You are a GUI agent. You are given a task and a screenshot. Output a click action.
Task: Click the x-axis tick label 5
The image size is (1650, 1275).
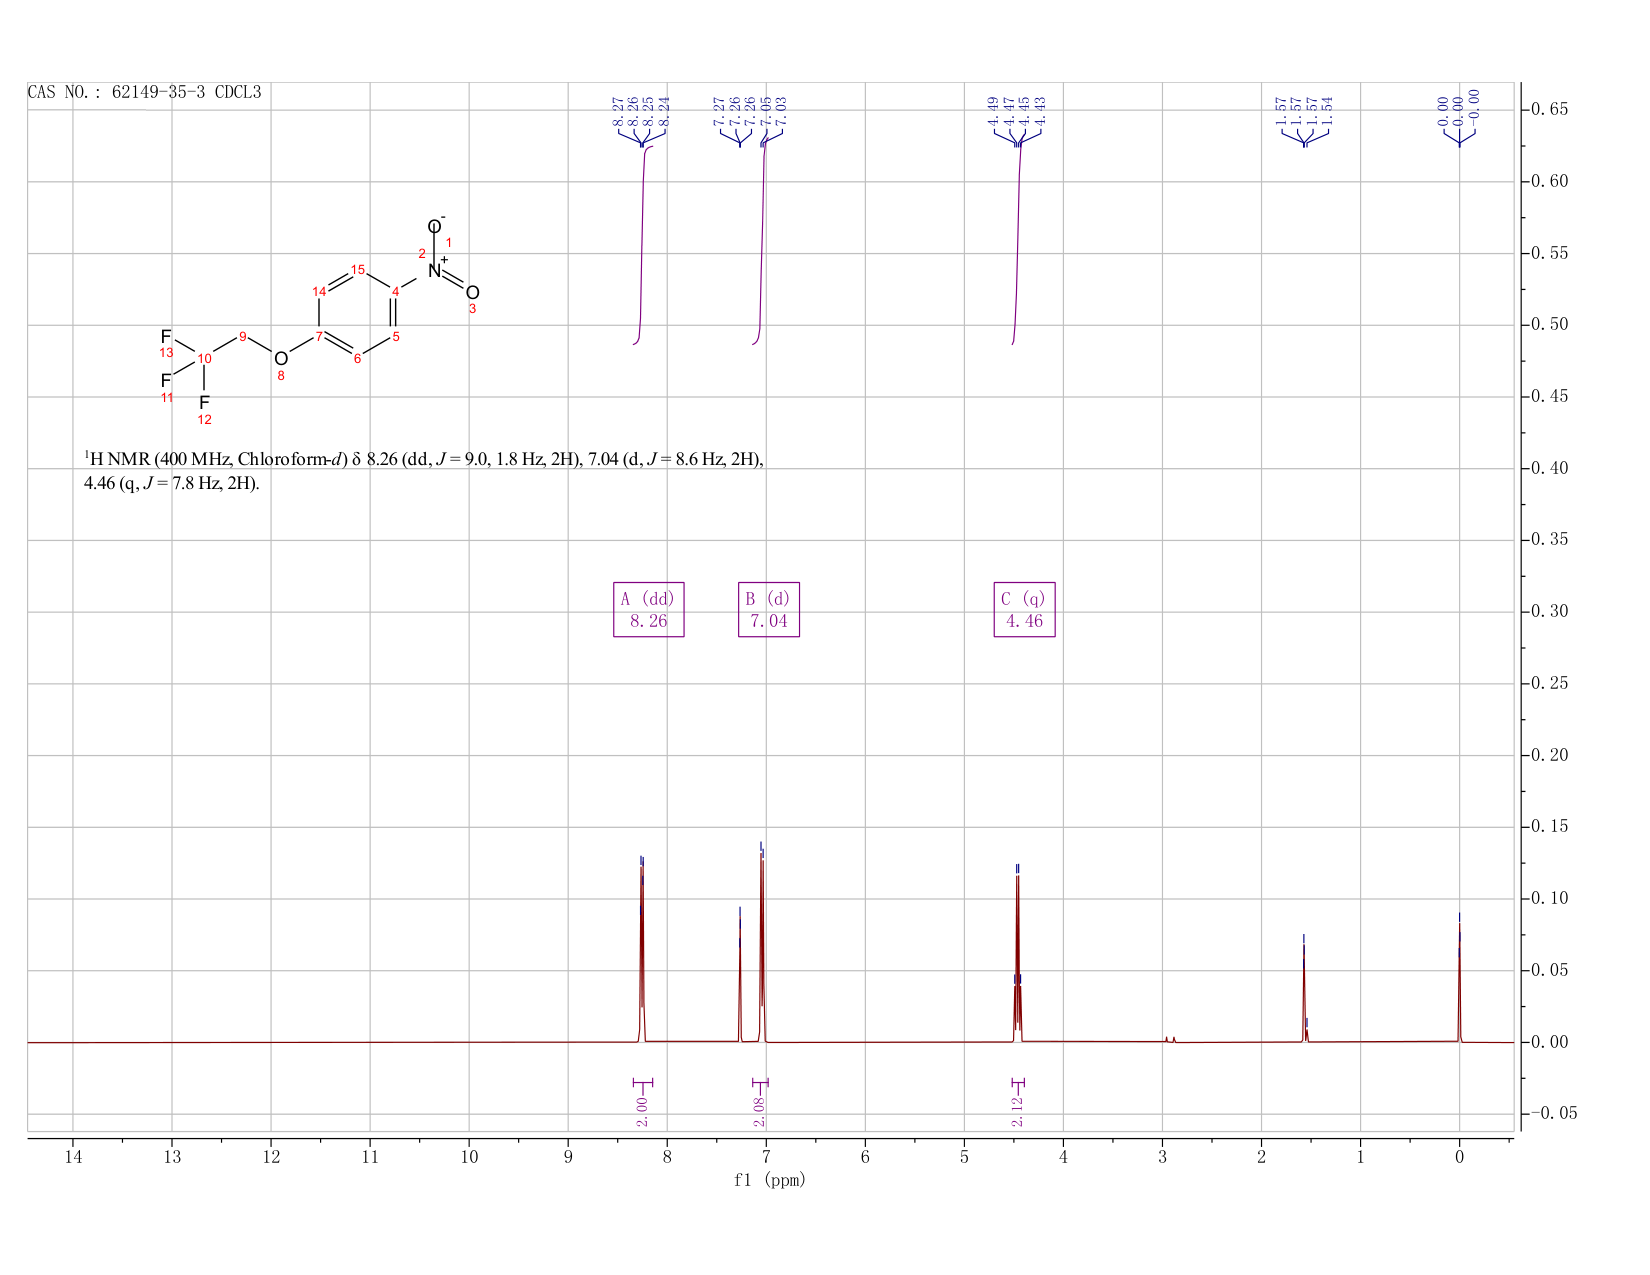[964, 1157]
